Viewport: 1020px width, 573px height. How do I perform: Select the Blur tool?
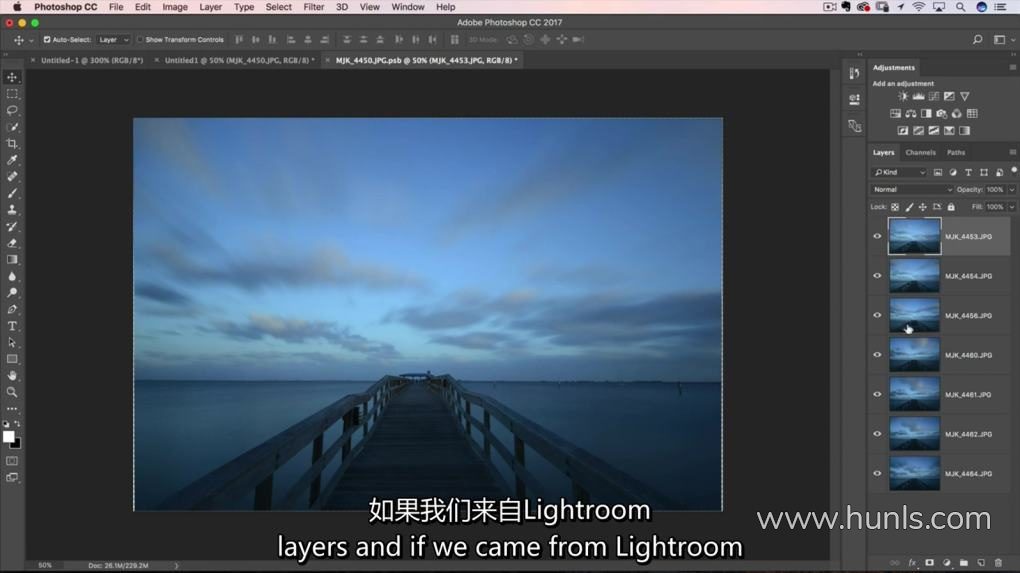coord(12,276)
